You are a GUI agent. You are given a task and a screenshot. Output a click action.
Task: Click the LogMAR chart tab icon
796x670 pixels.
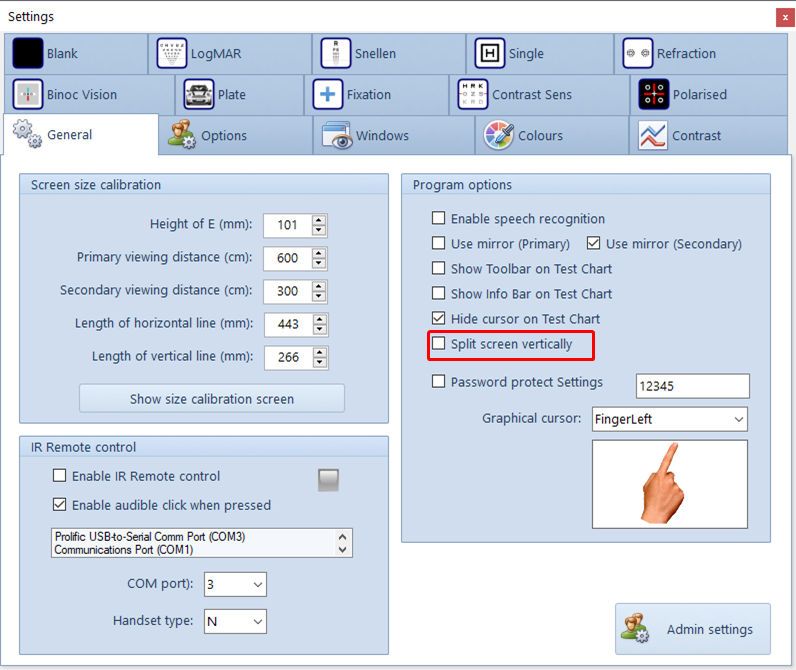coord(172,54)
